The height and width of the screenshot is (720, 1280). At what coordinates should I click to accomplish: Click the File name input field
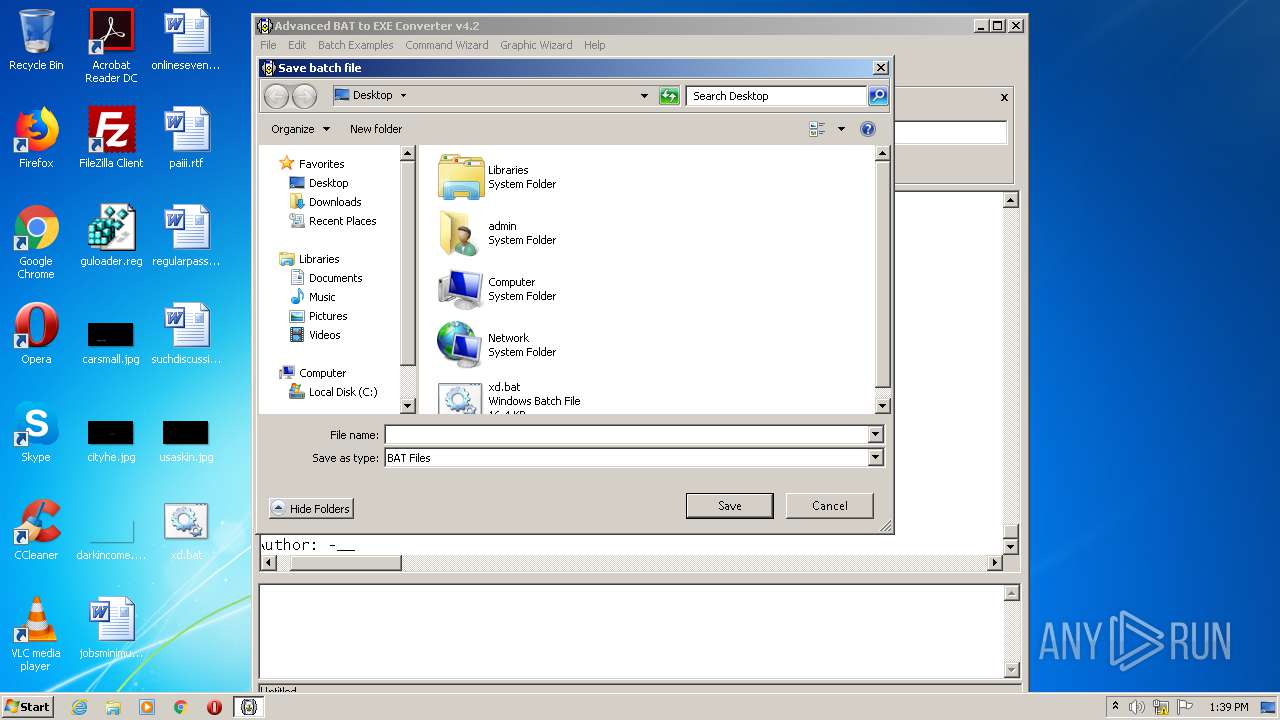(x=626, y=435)
